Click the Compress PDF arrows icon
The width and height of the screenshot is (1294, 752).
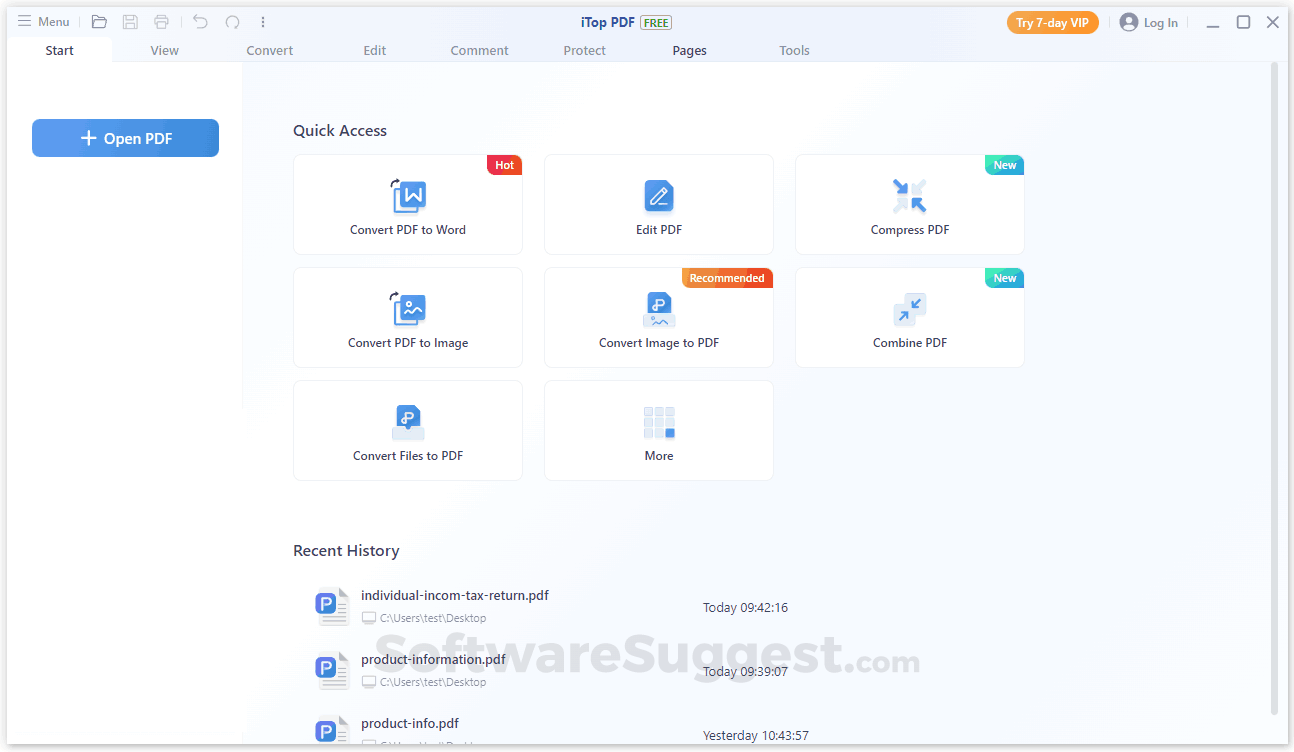(x=910, y=196)
